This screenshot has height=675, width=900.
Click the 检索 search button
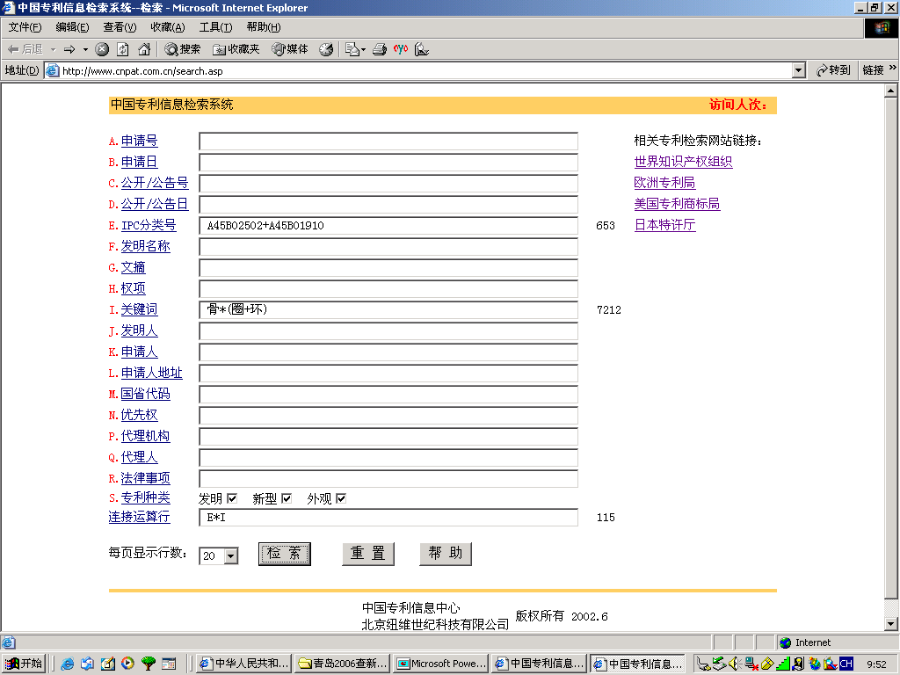click(x=284, y=554)
